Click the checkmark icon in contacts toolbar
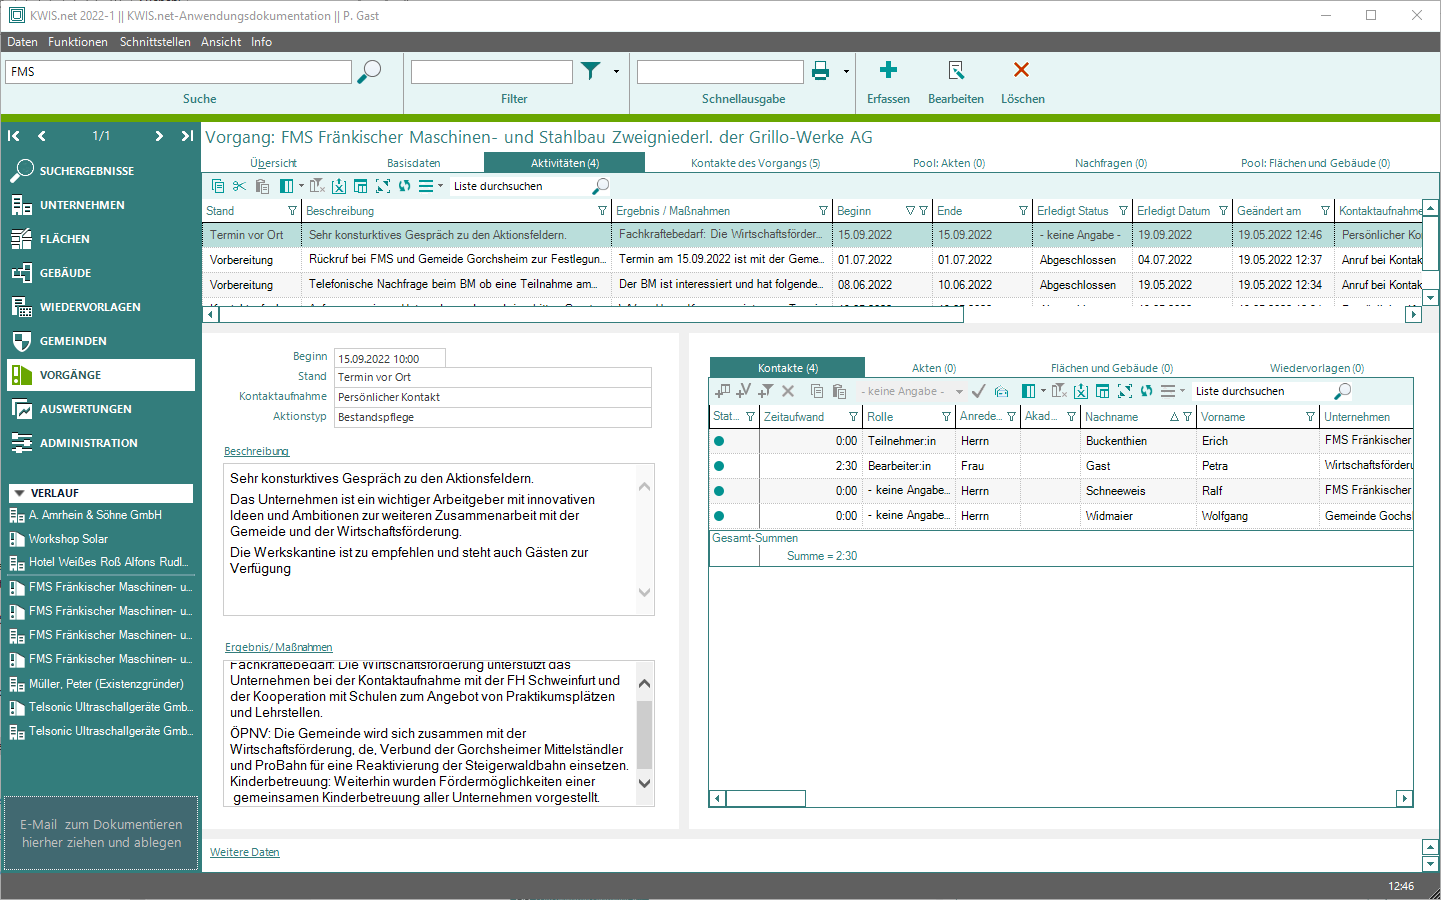Screen dimensions: 1441x900 pyautogui.click(x=978, y=391)
